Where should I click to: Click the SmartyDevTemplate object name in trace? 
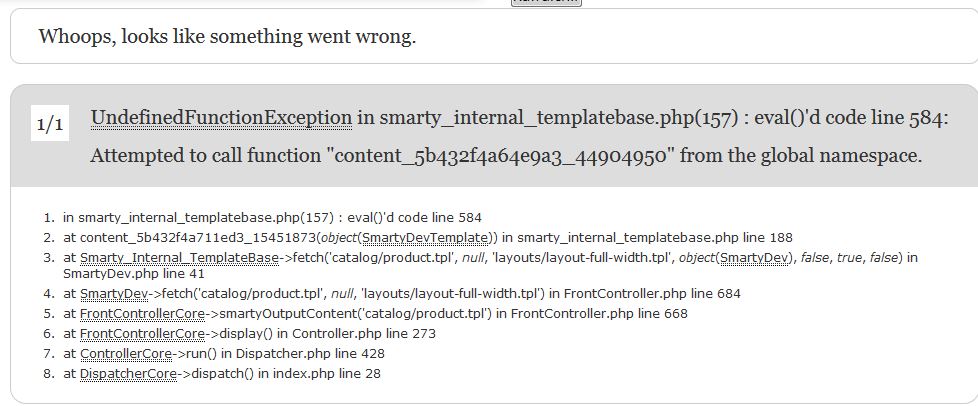coord(425,238)
